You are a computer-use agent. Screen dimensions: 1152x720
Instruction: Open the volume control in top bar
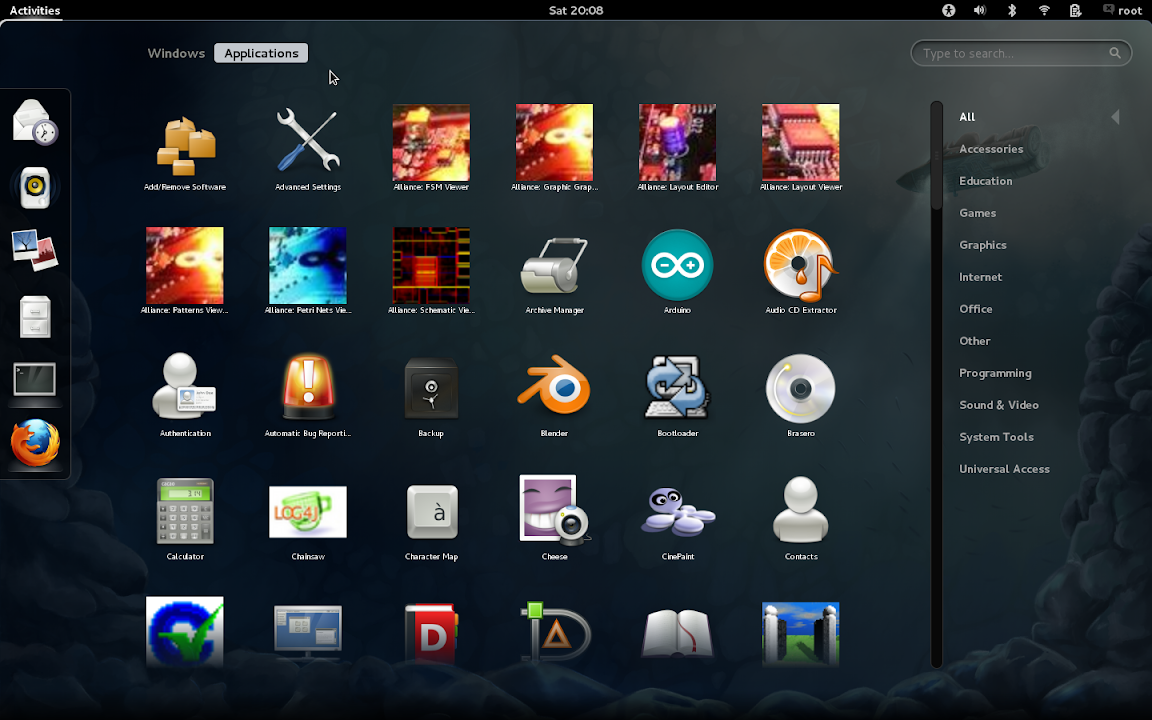tap(980, 10)
